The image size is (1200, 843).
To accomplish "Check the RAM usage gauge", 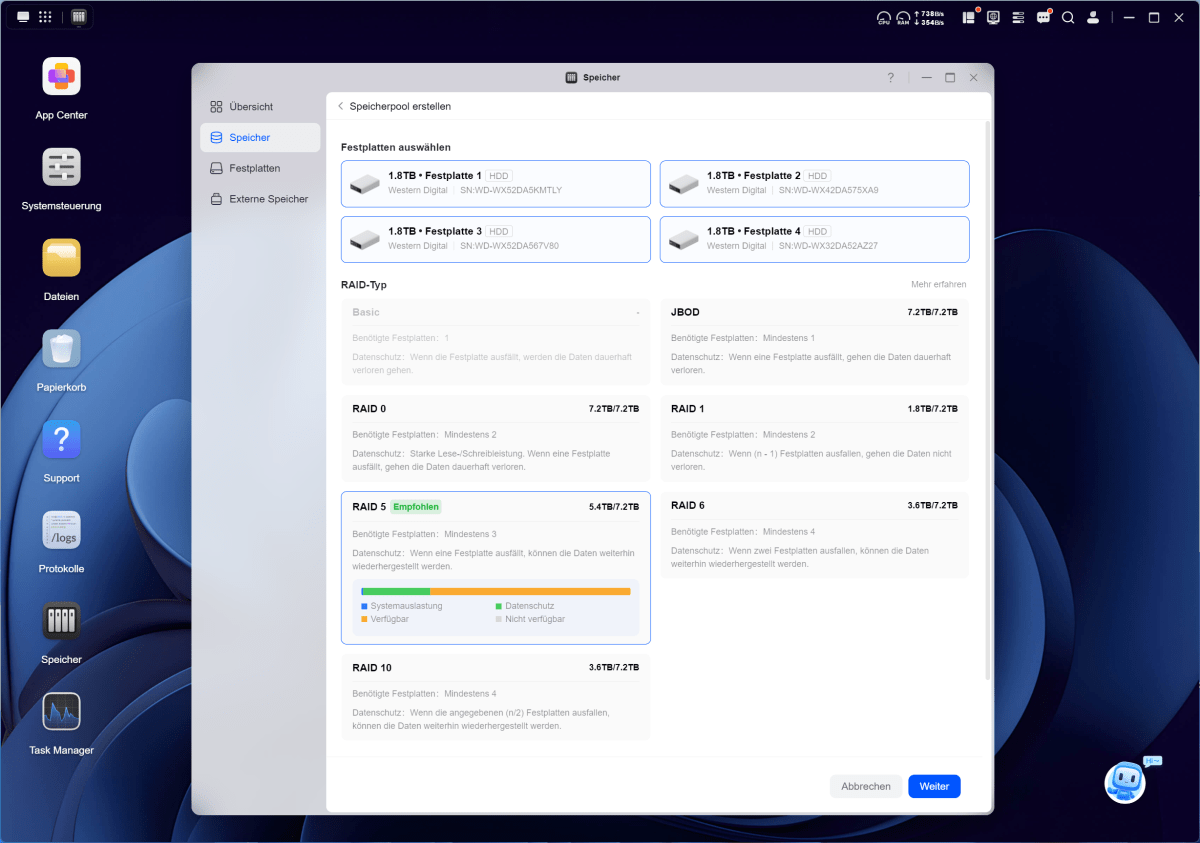I will (903, 18).
